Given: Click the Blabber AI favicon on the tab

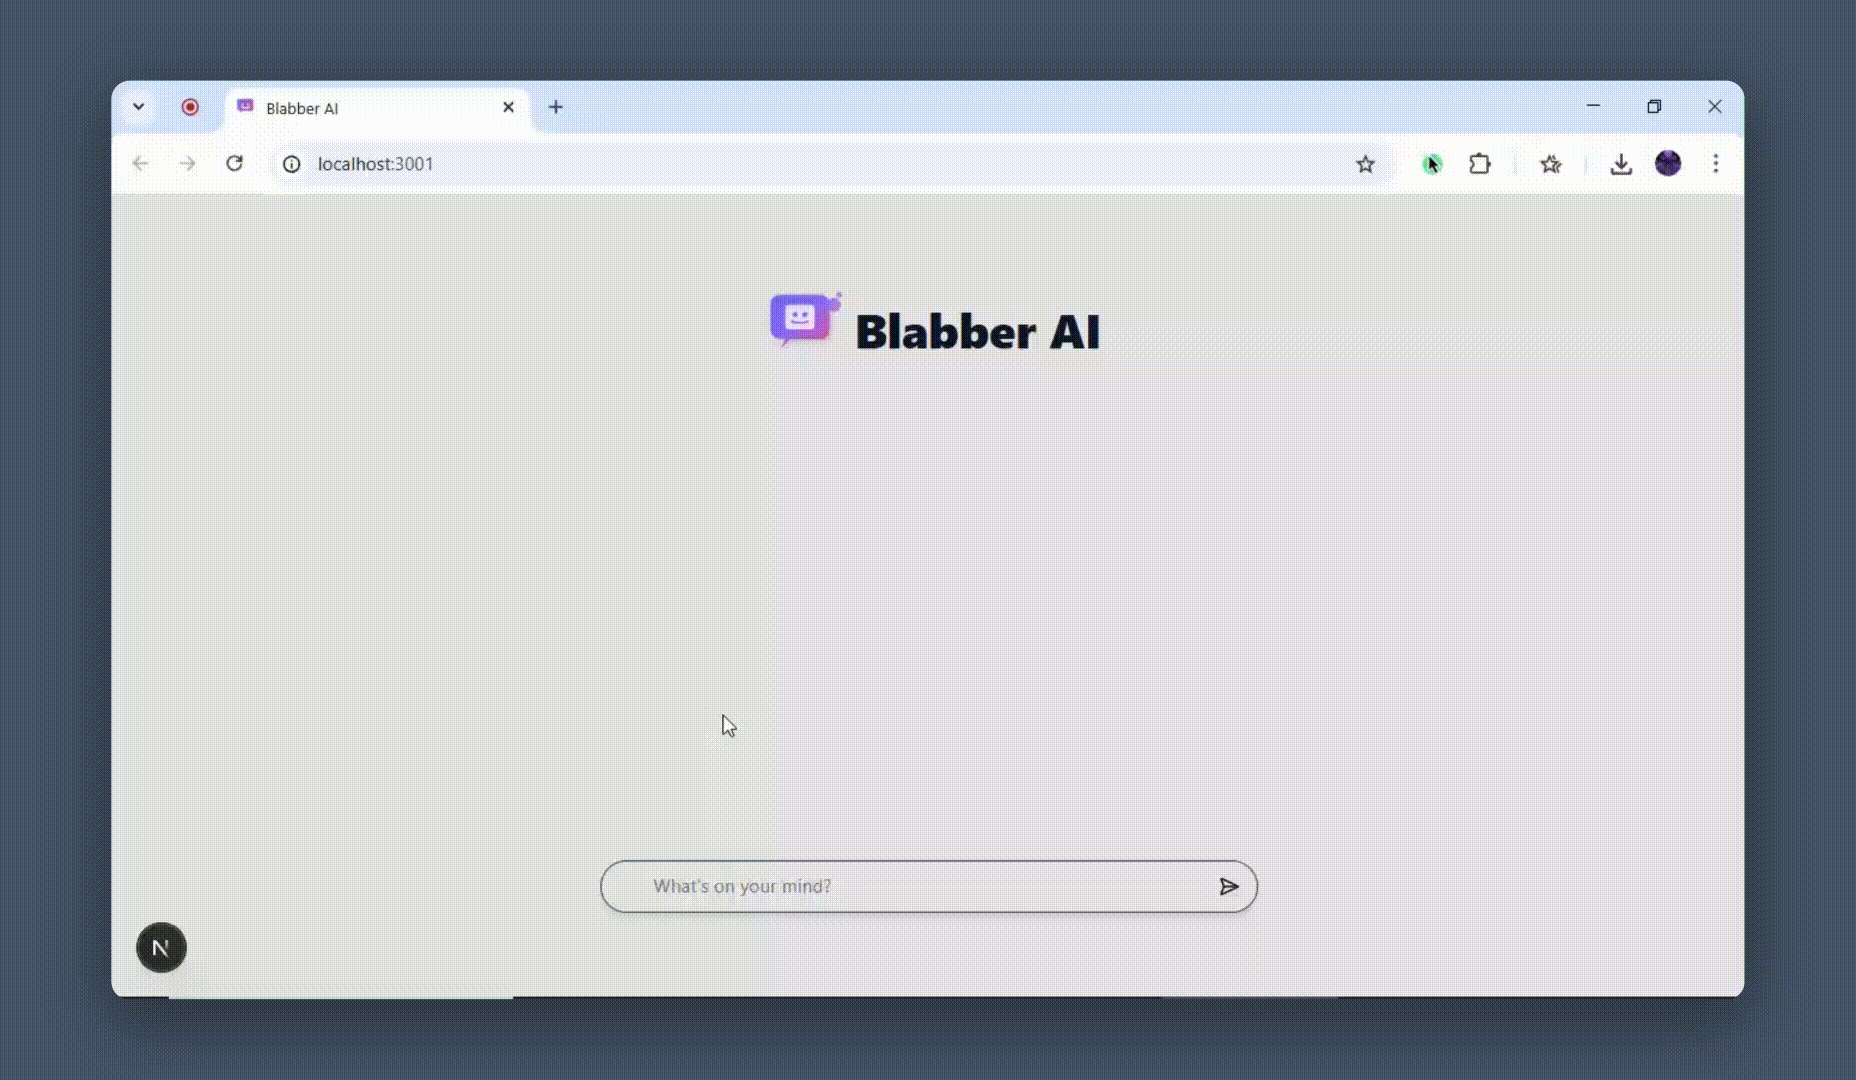Looking at the screenshot, I should coord(245,107).
